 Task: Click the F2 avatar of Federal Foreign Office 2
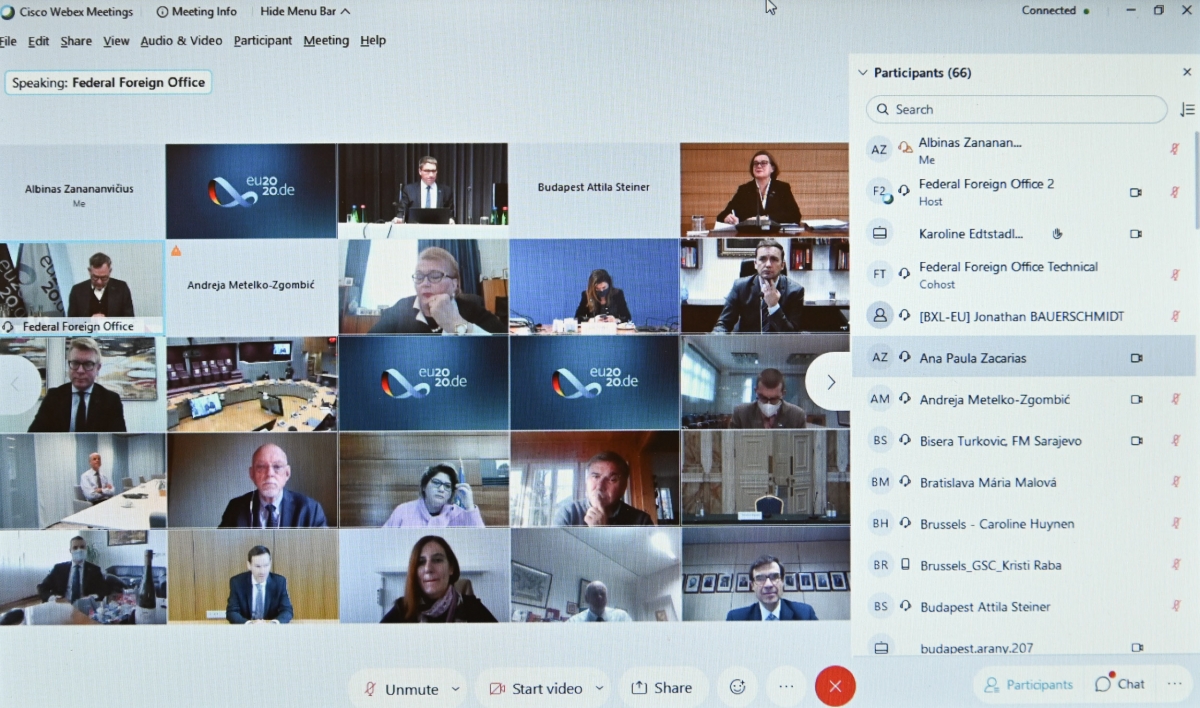[879, 191]
